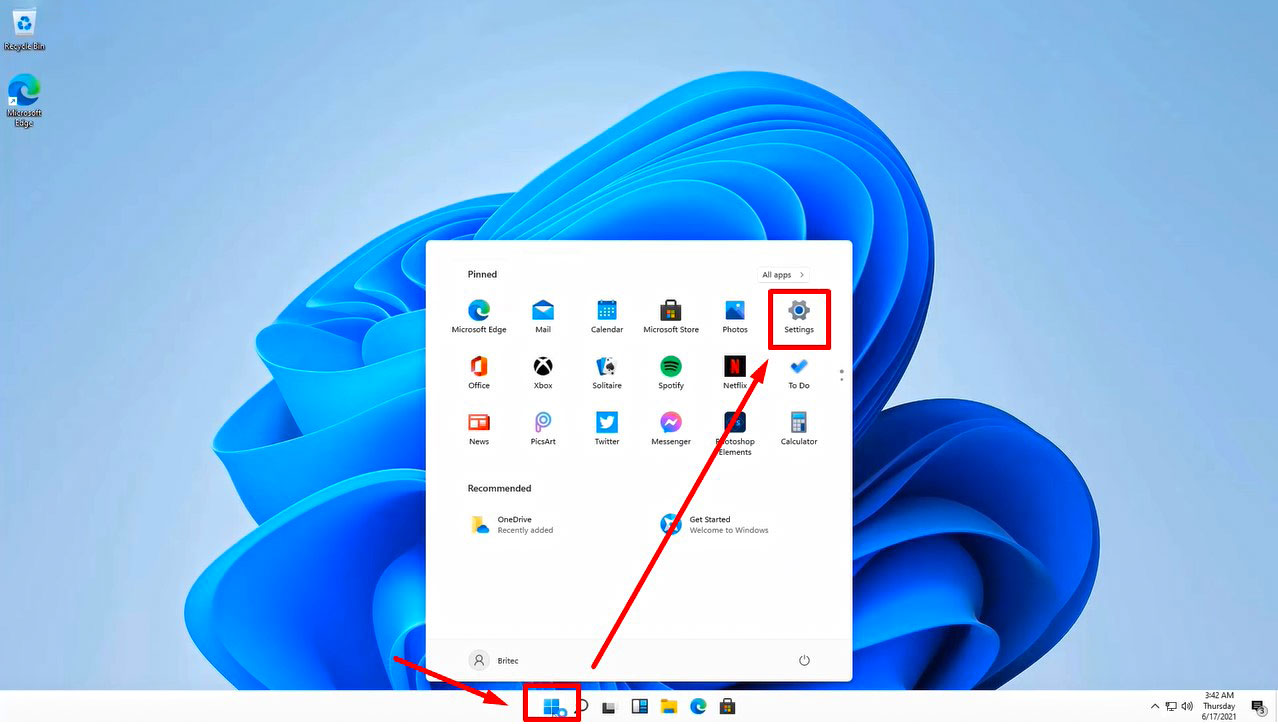This screenshot has width=1278, height=724.
Task: Click the pinned apps page indicator dots
Action: pos(842,375)
